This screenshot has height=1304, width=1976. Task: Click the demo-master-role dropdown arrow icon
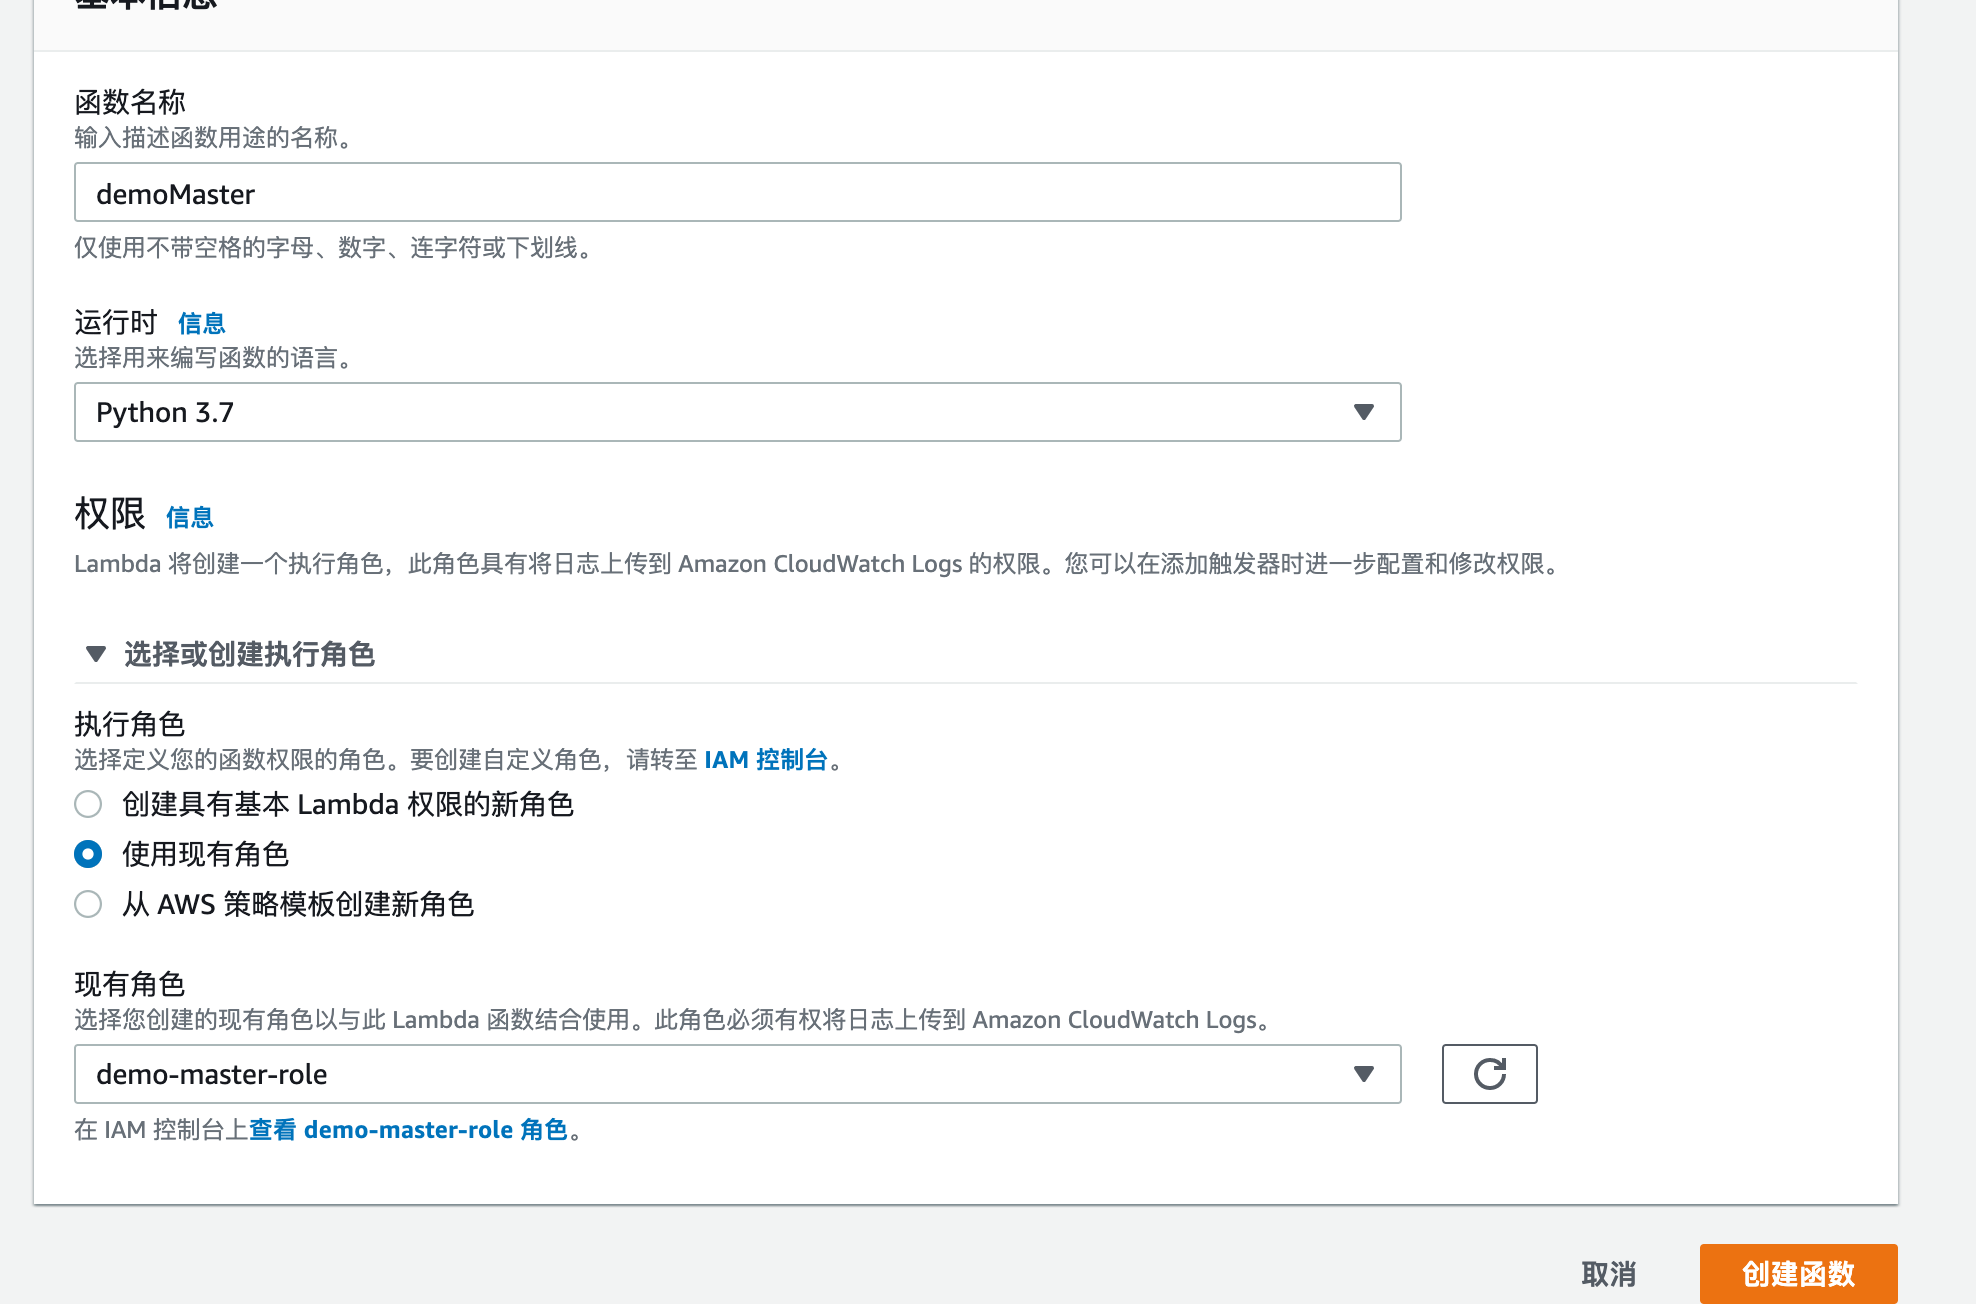coord(1363,1074)
